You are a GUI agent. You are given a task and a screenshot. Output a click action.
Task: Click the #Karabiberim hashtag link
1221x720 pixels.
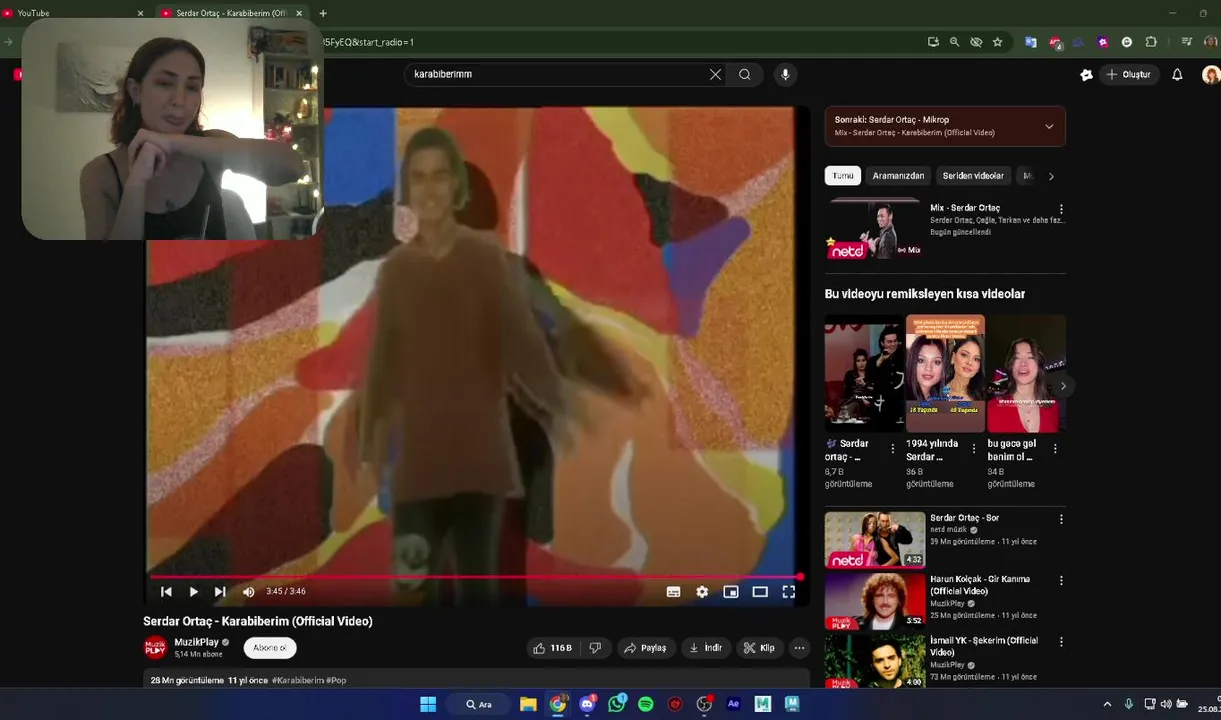coord(297,680)
